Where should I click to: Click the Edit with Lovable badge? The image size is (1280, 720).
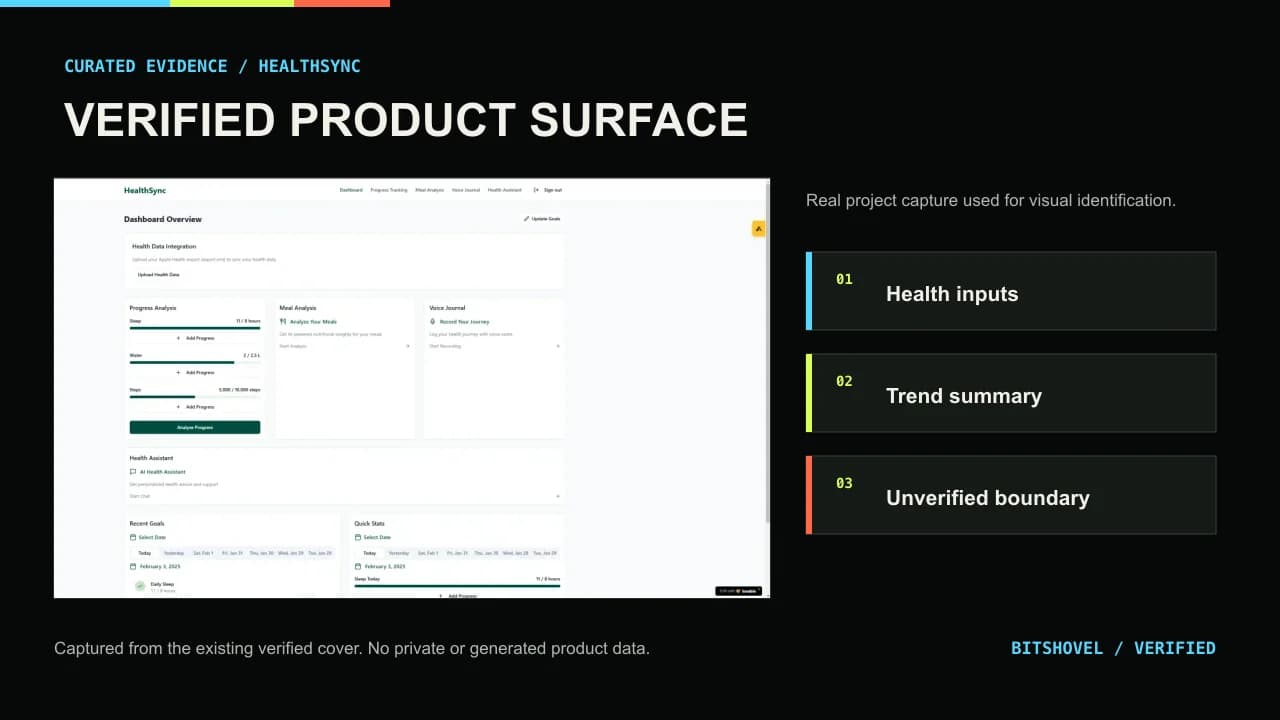tap(738, 591)
